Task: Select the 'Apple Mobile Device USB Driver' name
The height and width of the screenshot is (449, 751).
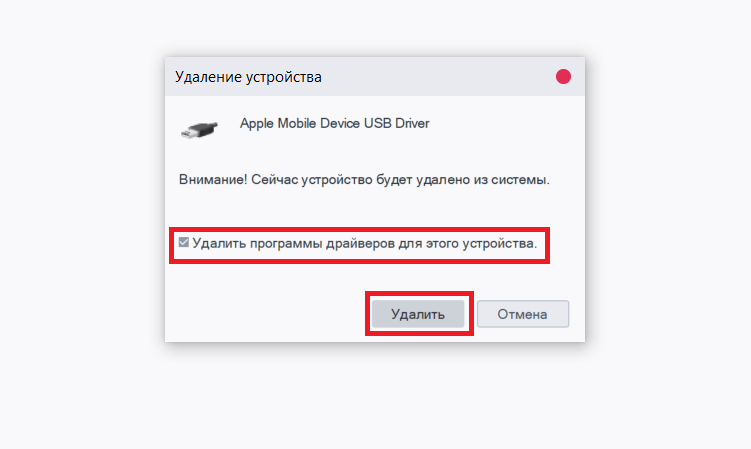Action: [334, 124]
